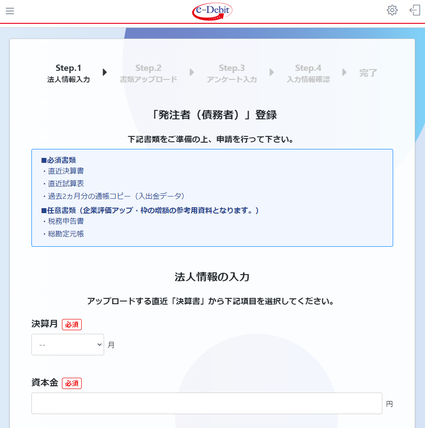Click the 法人情報の入力 section heading

point(212,277)
